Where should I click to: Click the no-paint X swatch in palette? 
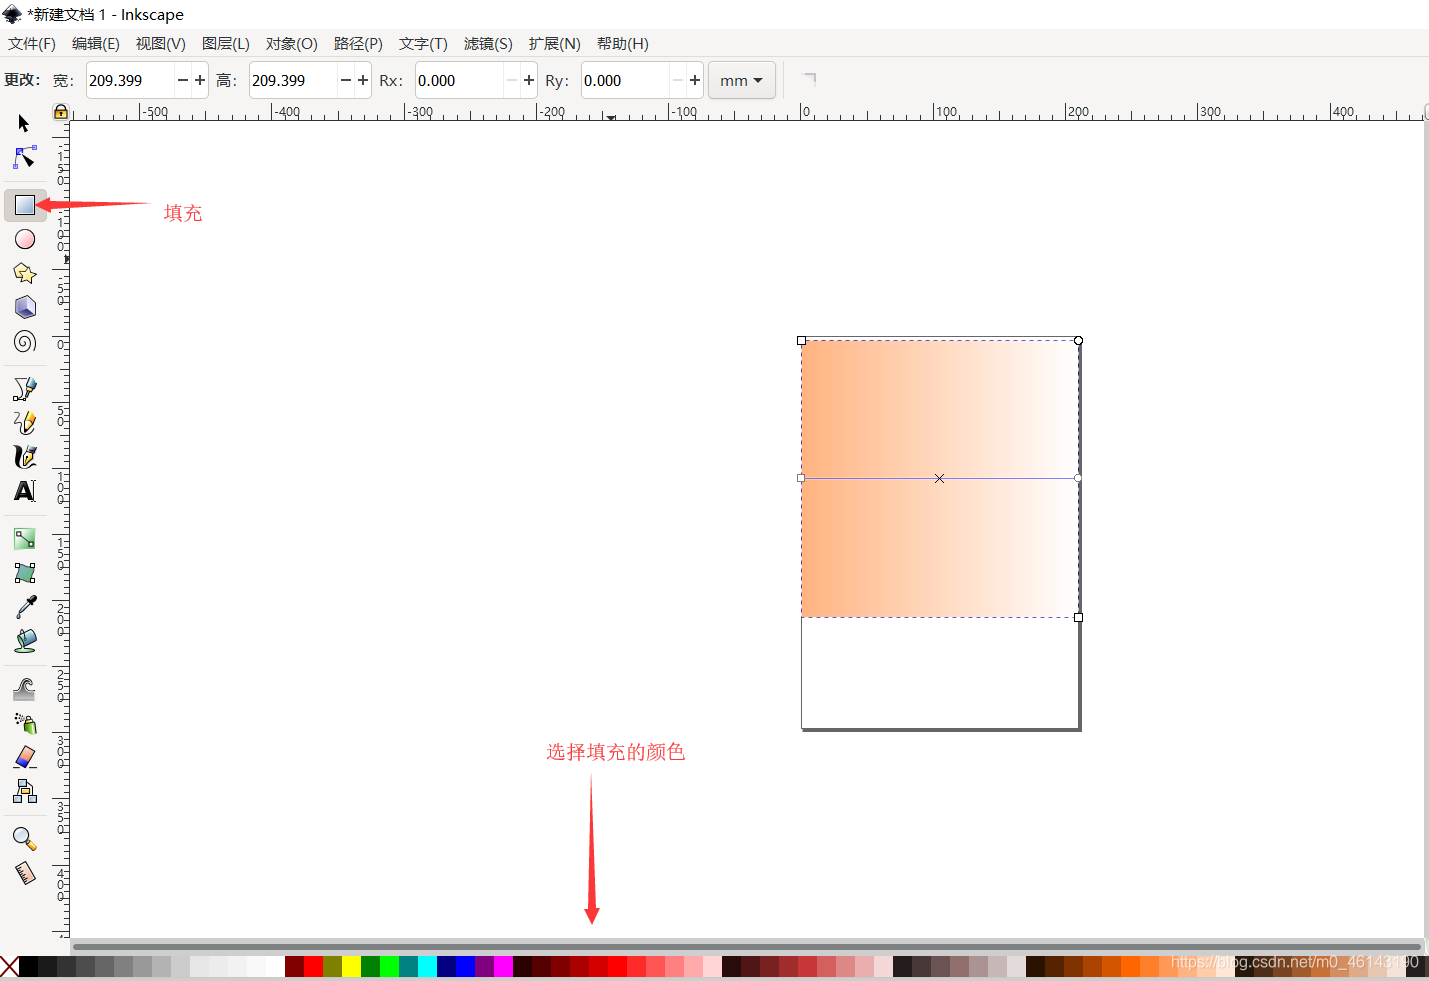click(x=9, y=966)
